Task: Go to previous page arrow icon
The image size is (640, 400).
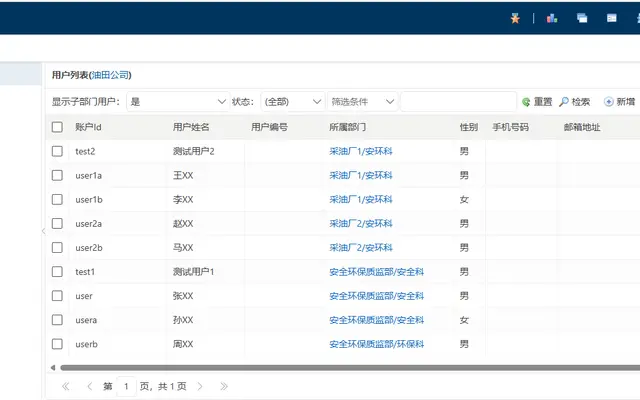Action: pos(90,386)
